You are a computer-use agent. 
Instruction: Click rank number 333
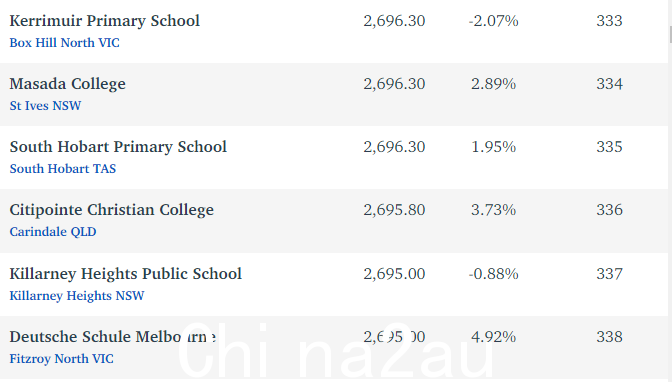609,21
